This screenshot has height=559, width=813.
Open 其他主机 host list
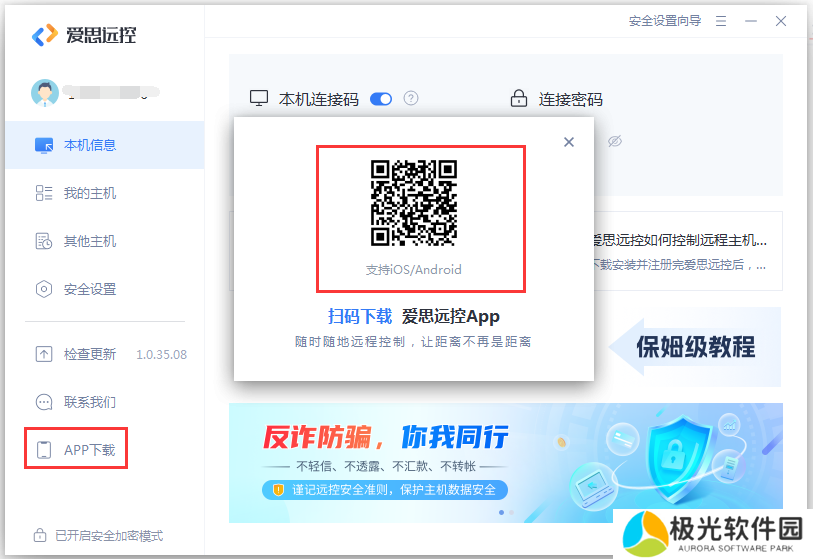coord(90,241)
